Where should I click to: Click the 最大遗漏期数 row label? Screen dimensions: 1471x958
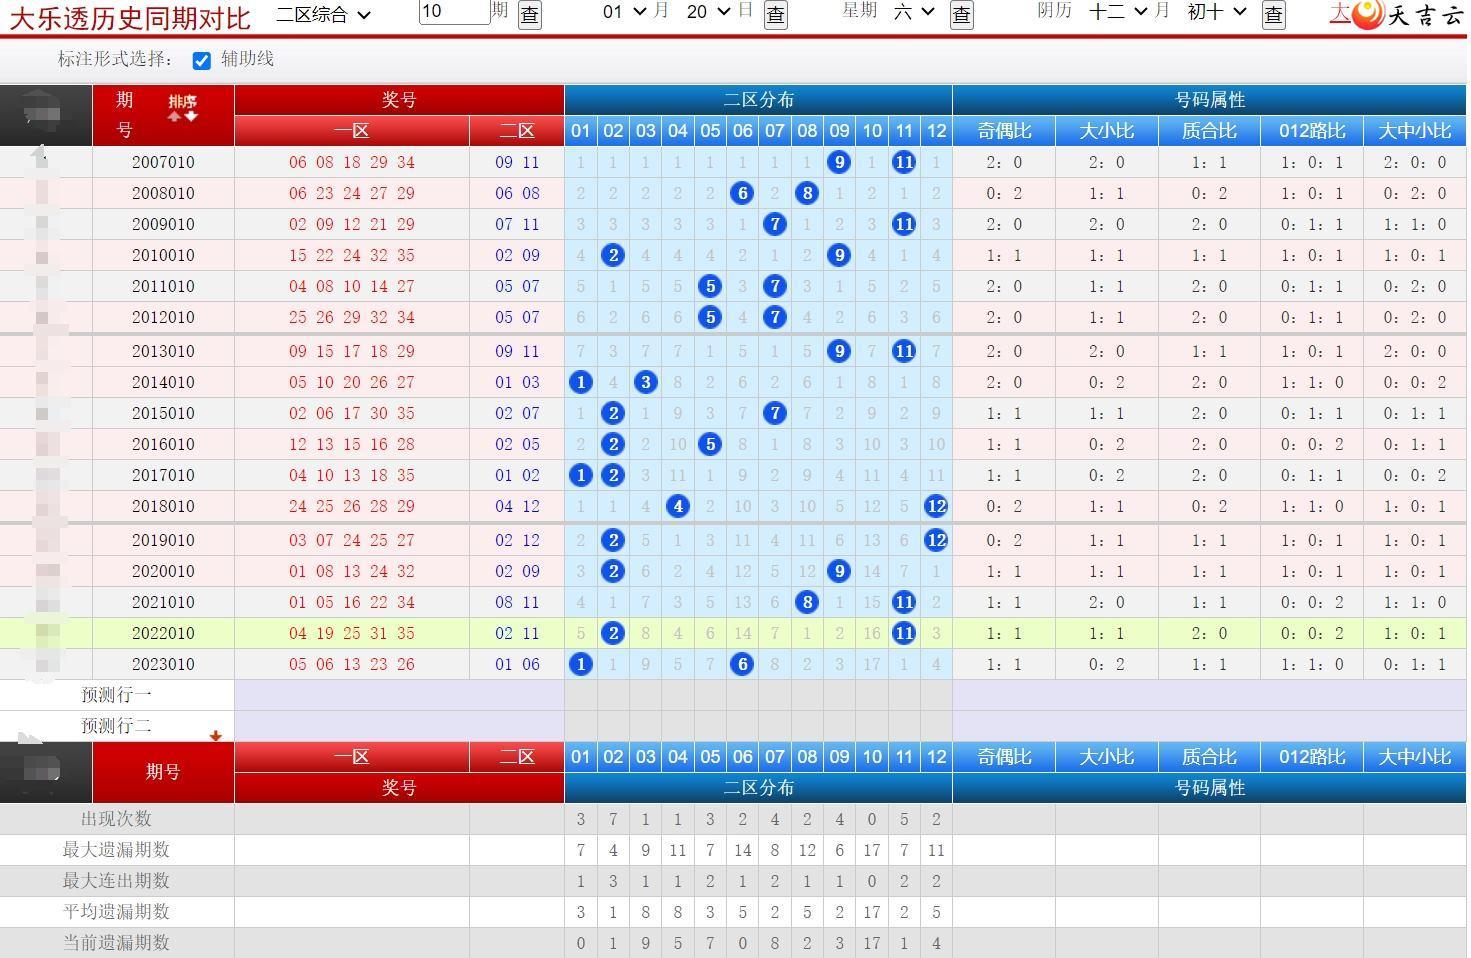(116, 850)
